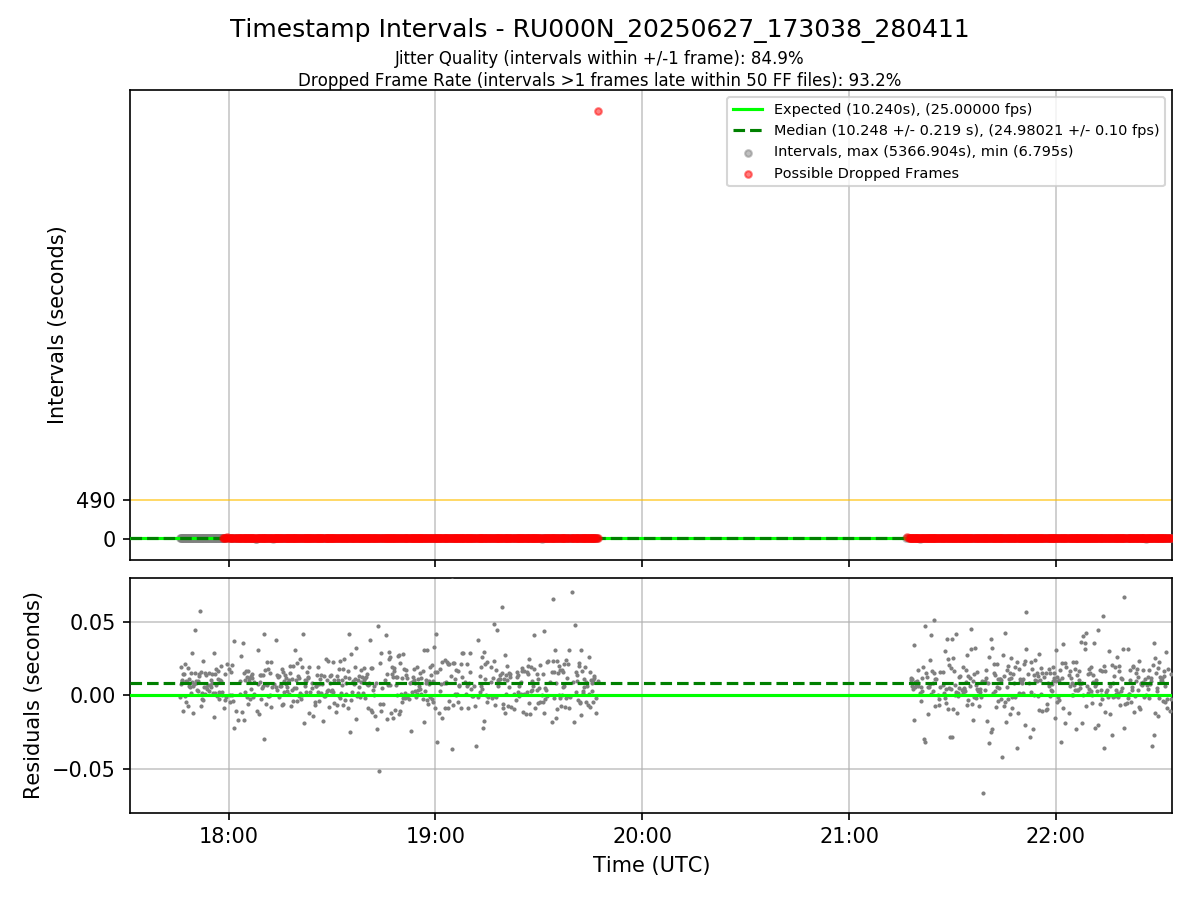Click the solid green line swatch in legend
This screenshot has height=900, width=1200.
749,109
